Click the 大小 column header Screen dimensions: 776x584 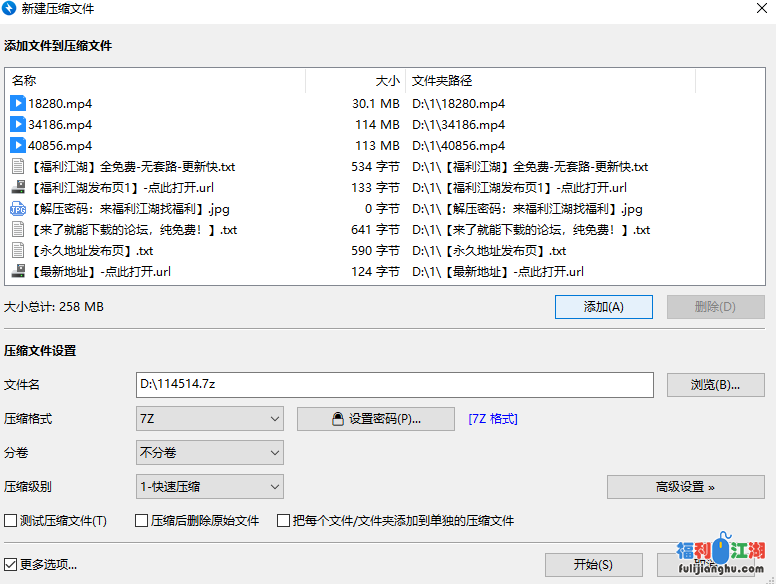point(355,81)
